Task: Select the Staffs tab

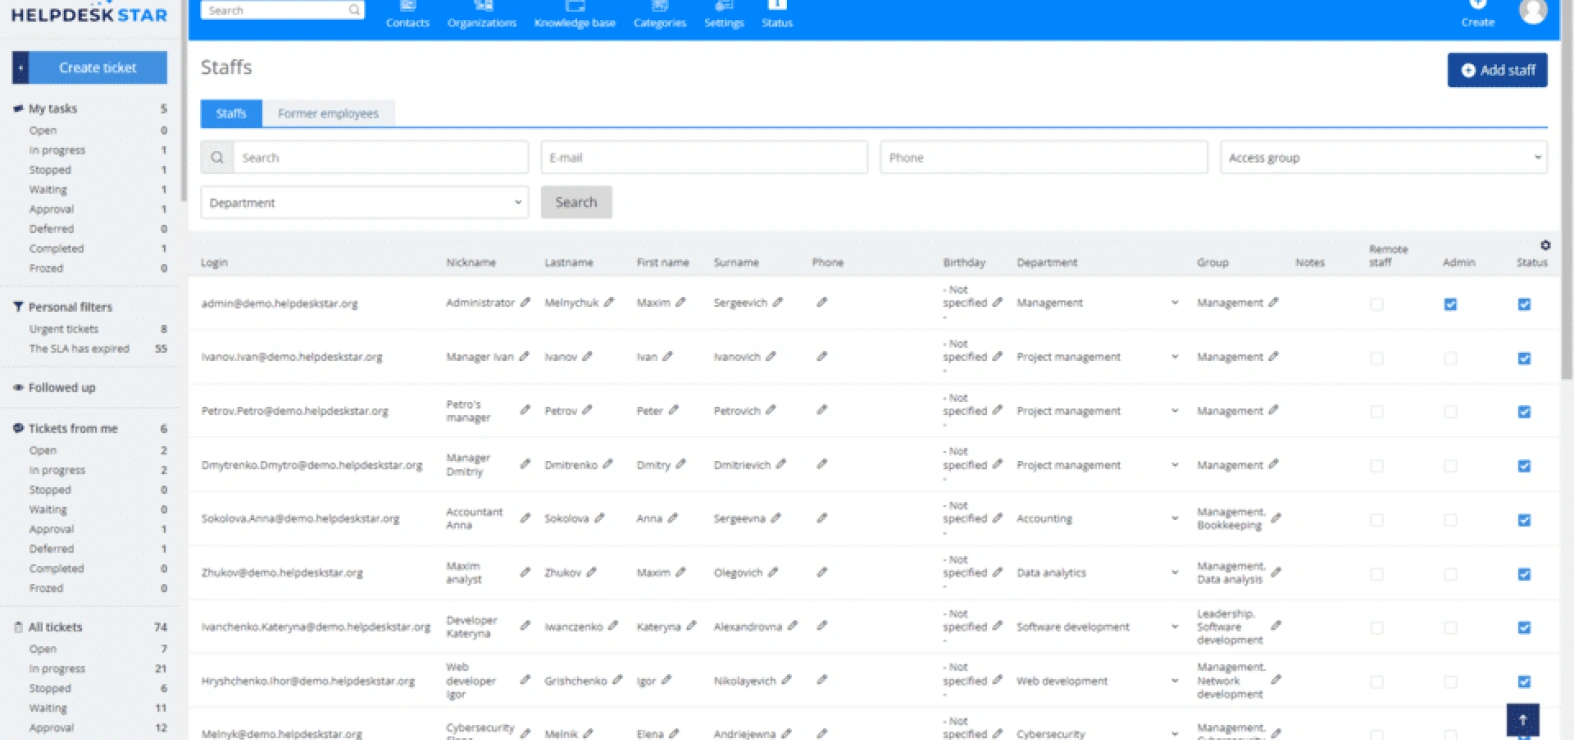Action: (x=231, y=113)
